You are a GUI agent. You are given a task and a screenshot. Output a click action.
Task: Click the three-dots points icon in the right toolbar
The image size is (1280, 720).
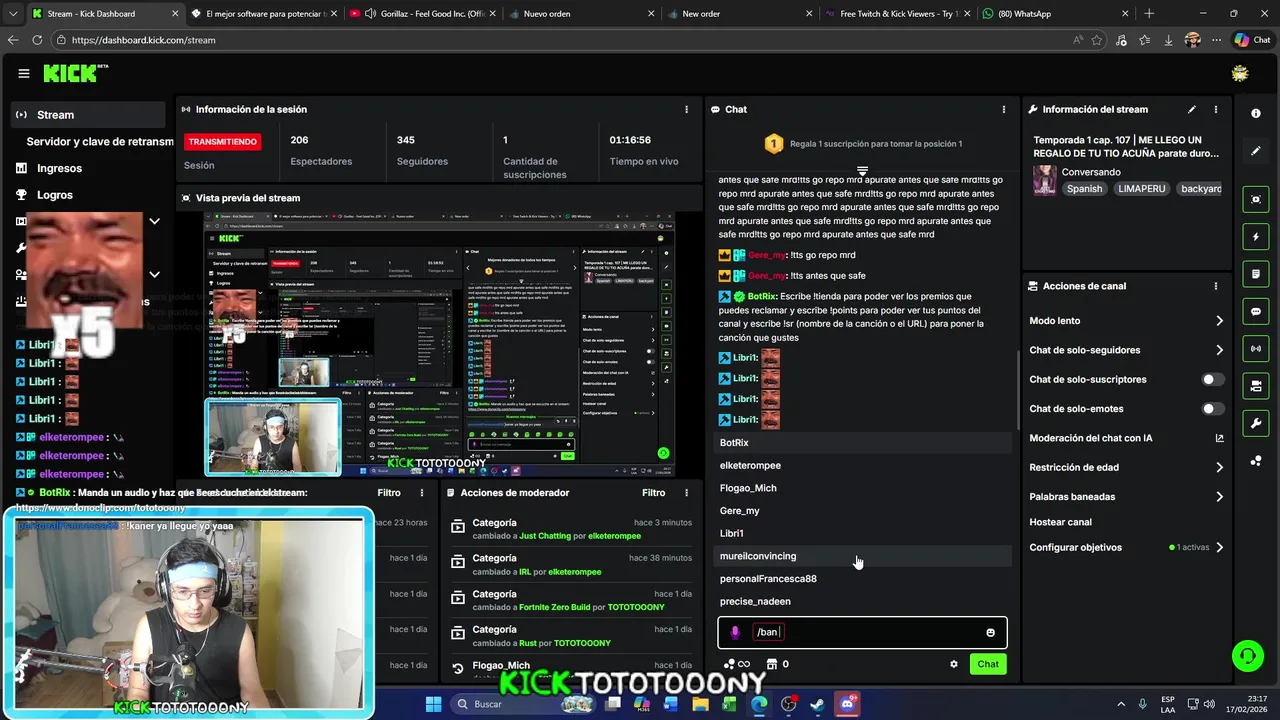click(x=1256, y=460)
